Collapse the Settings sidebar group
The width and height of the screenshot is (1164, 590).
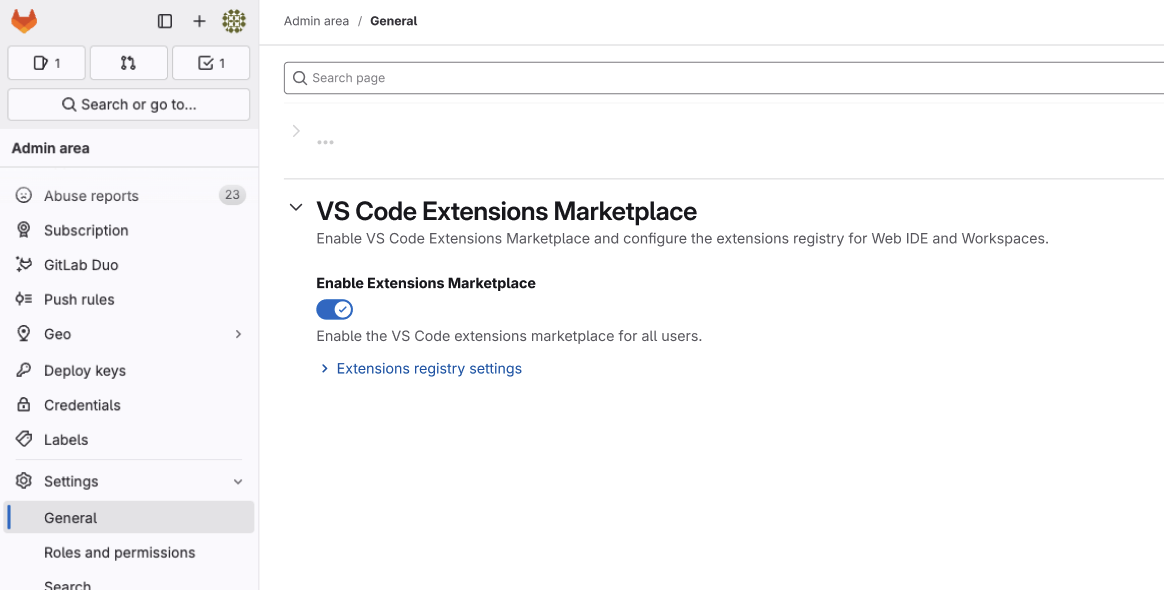tap(238, 482)
